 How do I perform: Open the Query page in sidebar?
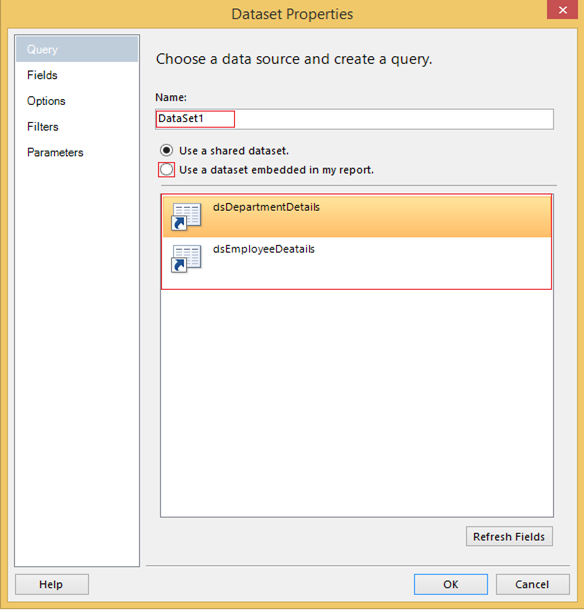pyautogui.click(x=77, y=49)
